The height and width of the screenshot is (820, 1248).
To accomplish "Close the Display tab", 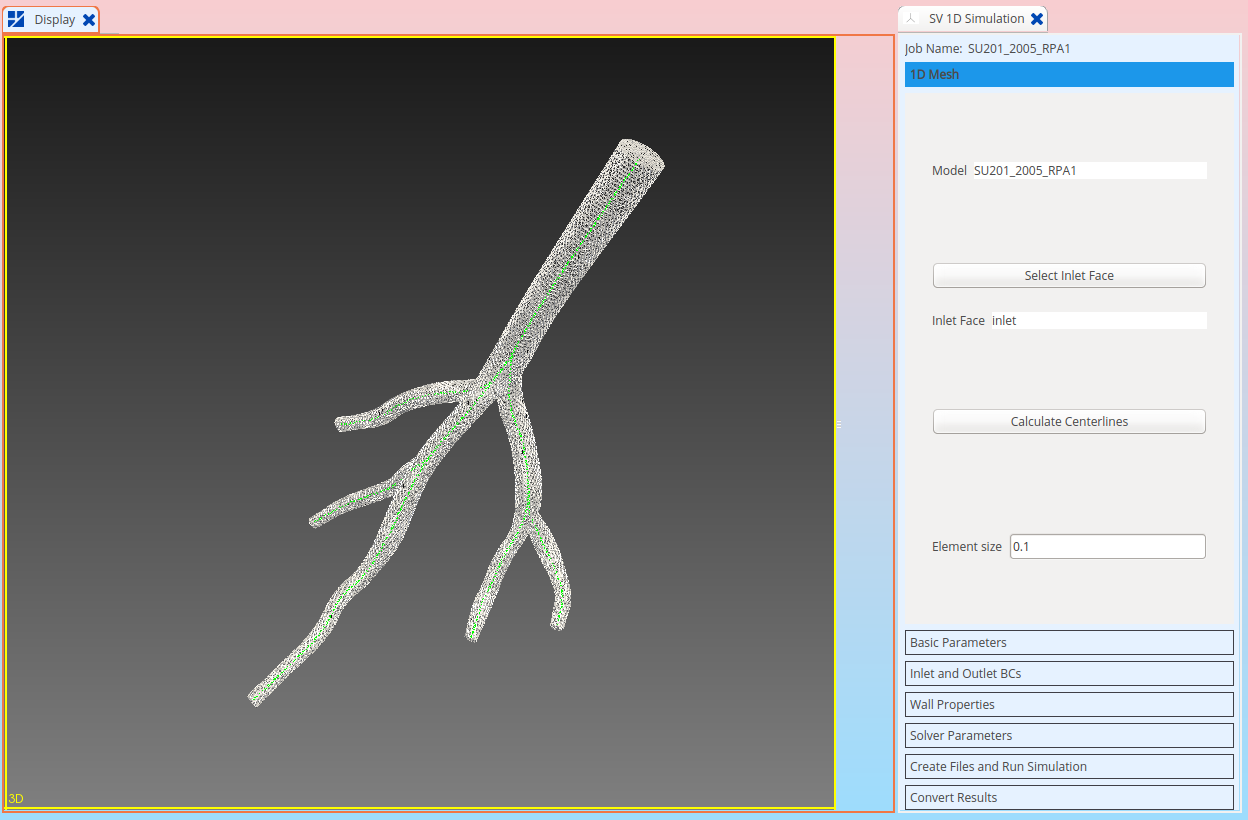I will (88, 18).
